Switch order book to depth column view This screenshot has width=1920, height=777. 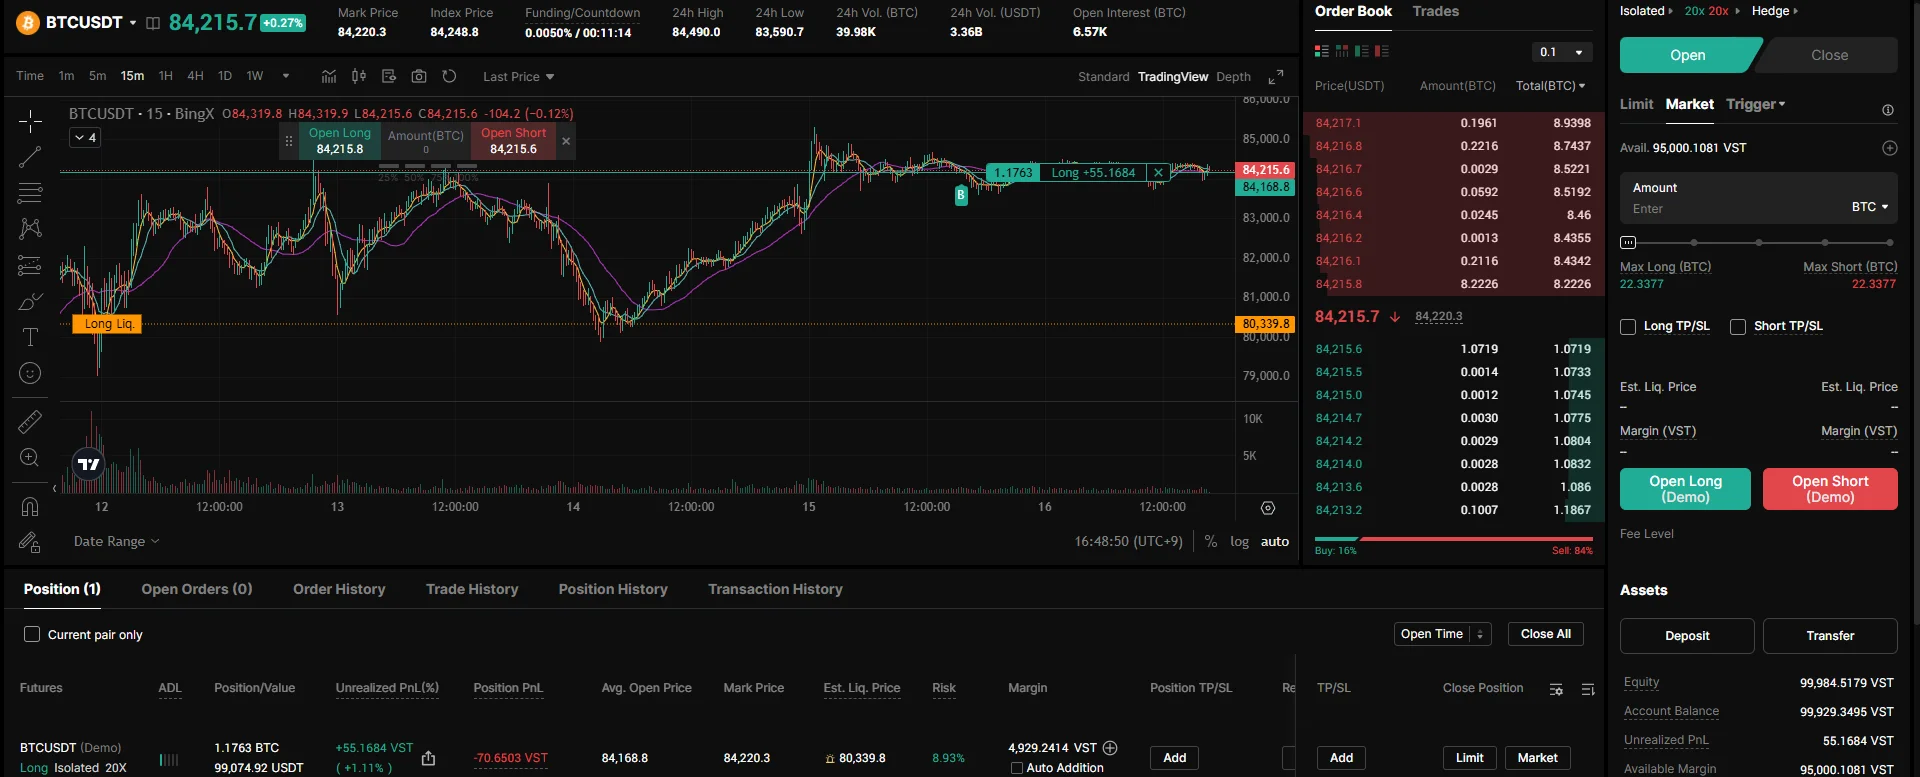pos(1342,51)
